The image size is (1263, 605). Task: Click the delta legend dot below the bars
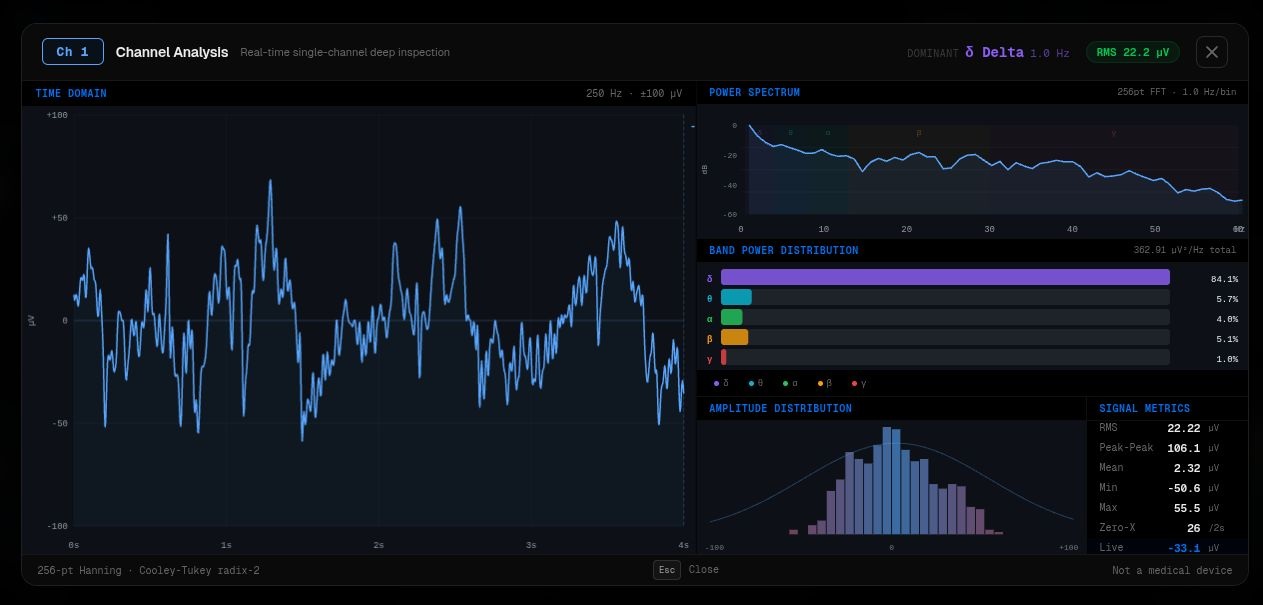tap(716, 383)
